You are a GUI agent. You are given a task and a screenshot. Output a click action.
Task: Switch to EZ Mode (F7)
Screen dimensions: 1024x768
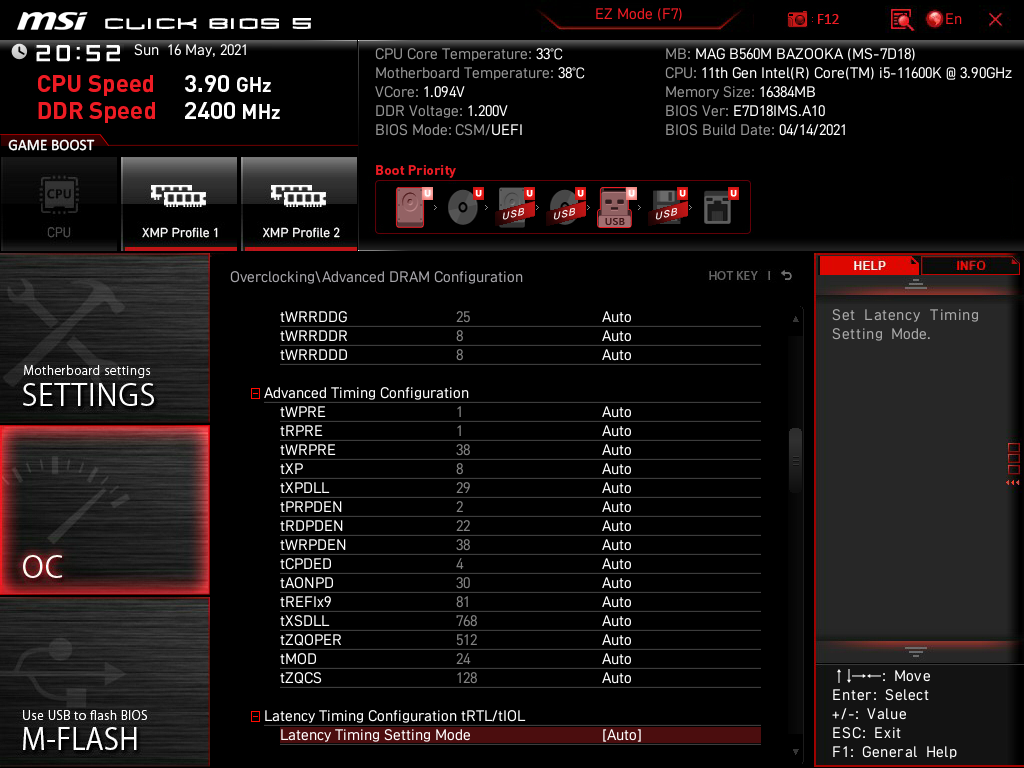638,14
